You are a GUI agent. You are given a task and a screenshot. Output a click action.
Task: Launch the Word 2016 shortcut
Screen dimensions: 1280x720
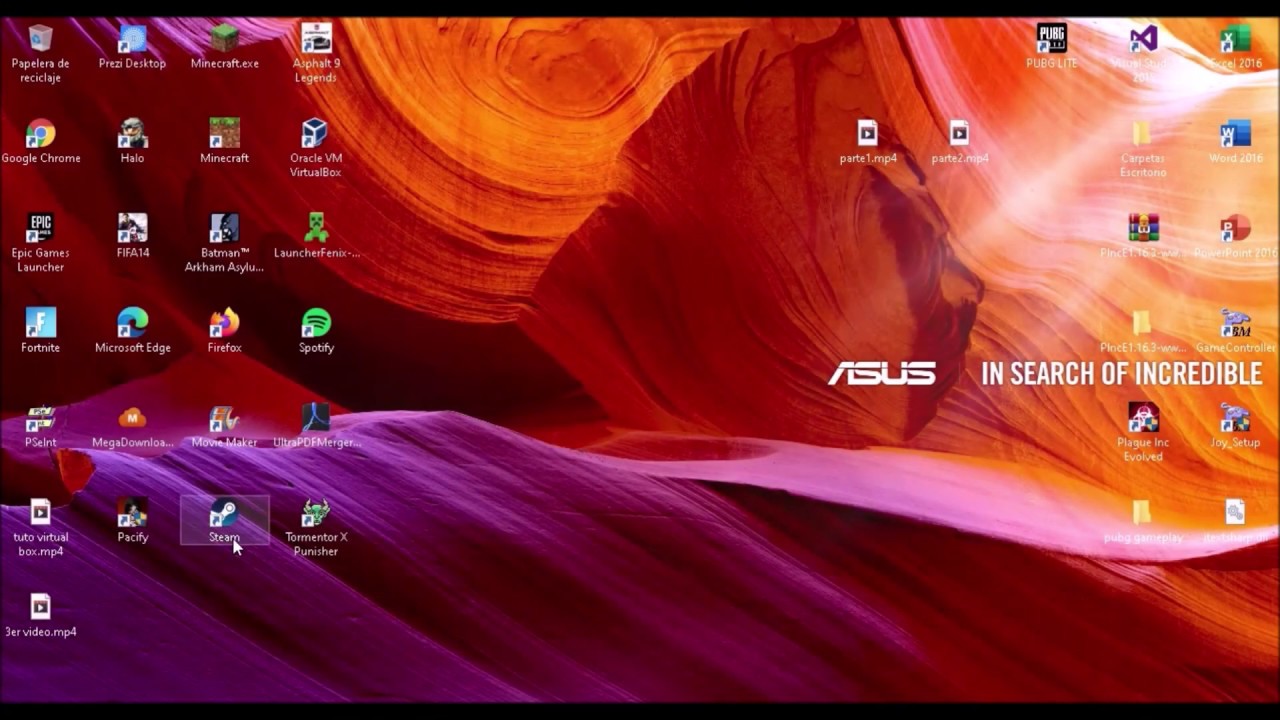click(1235, 141)
